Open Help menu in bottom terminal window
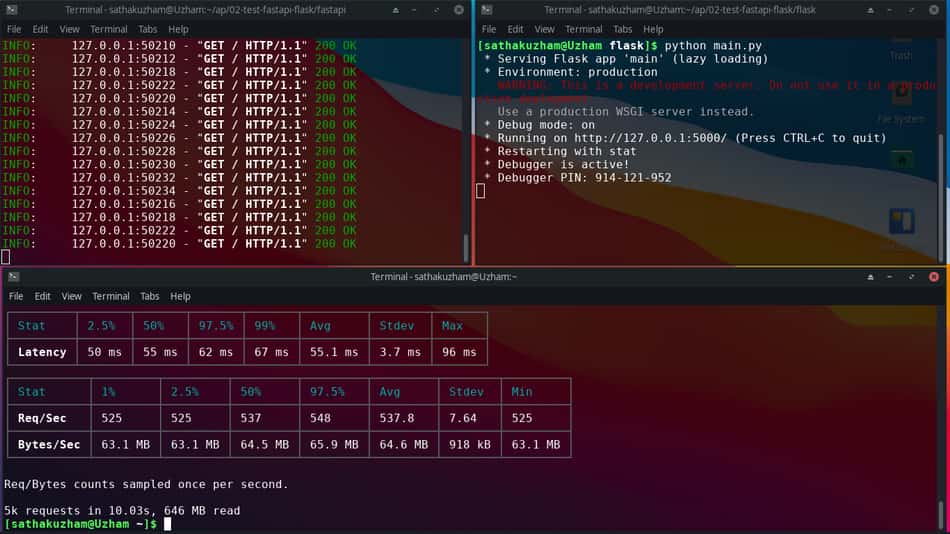The height and width of the screenshot is (534, 950). (180, 296)
